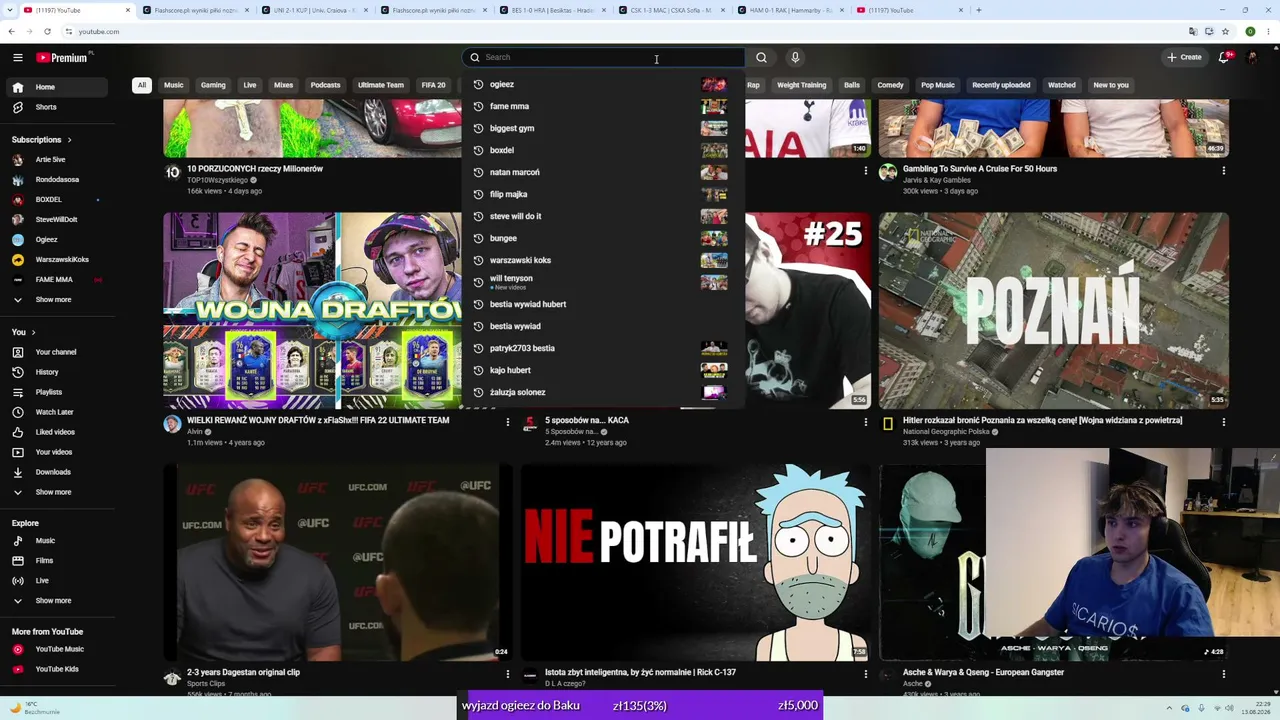The width and height of the screenshot is (1280, 720).
Task: Open the YouTube guide hamburger menu
Action: [18, 58]
